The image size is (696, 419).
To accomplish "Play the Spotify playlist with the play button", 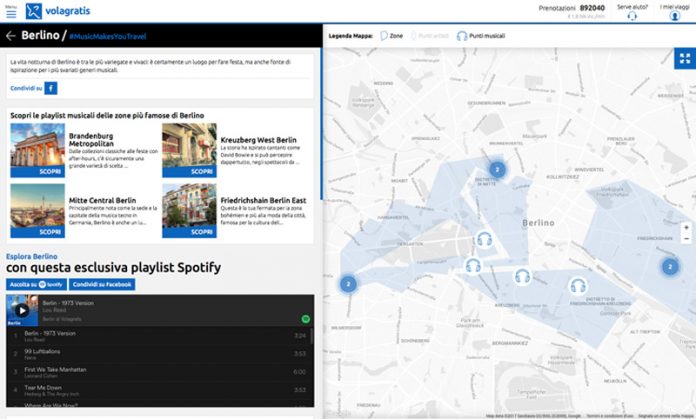I will (x=22, y=311).
